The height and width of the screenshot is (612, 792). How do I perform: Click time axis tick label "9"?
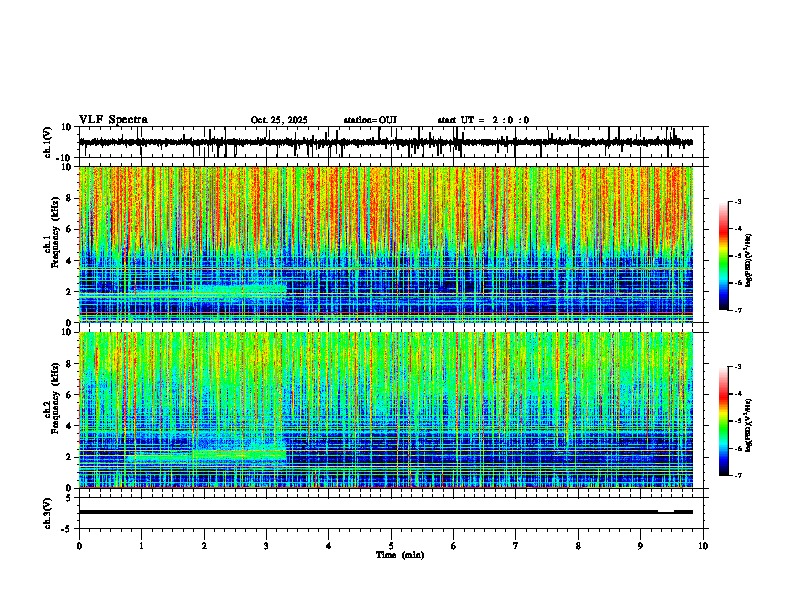tap(640, 546)
